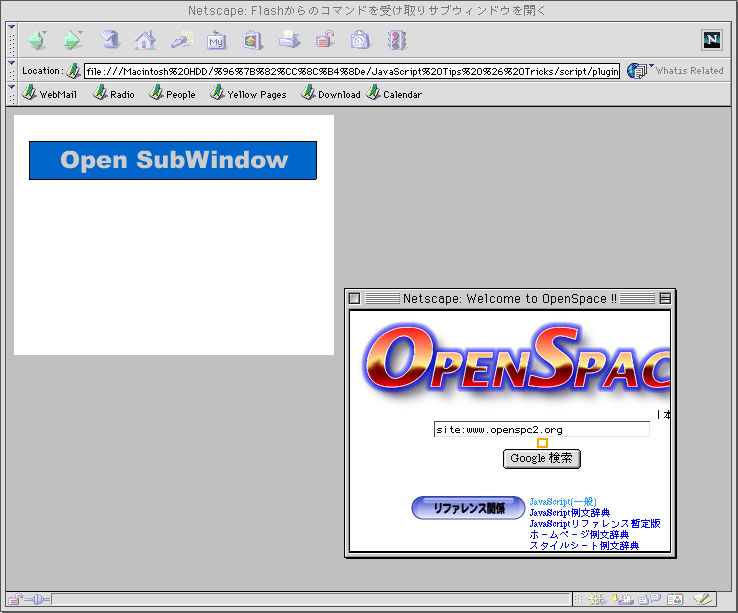Screen dimensions: 738x613
Task: Click the Open SubWindow Flash button
Action: tap(173, 160)
